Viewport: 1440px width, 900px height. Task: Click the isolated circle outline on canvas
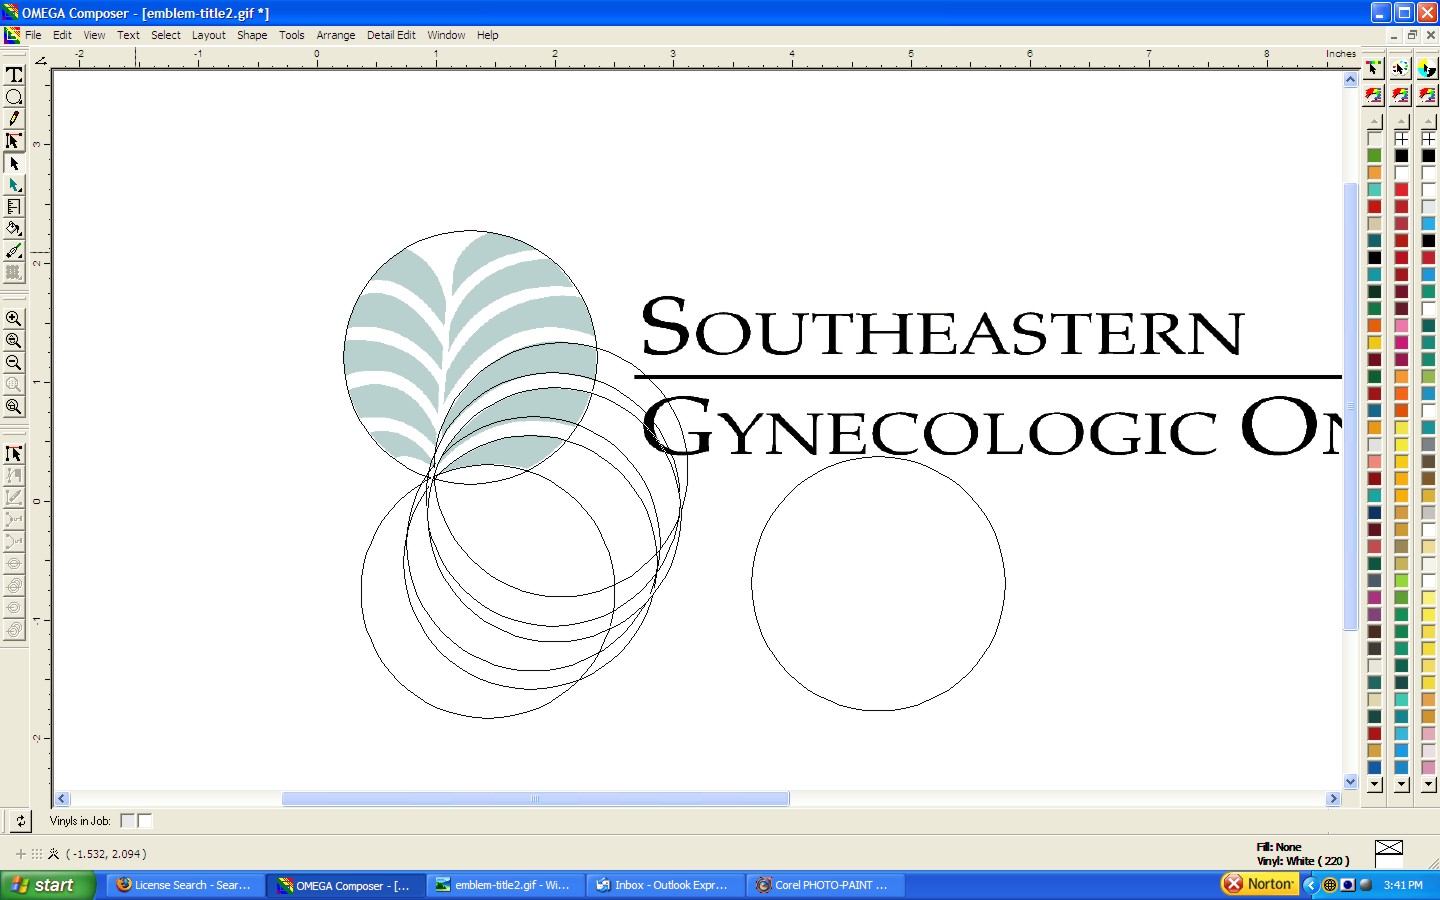tap(878, 584)
